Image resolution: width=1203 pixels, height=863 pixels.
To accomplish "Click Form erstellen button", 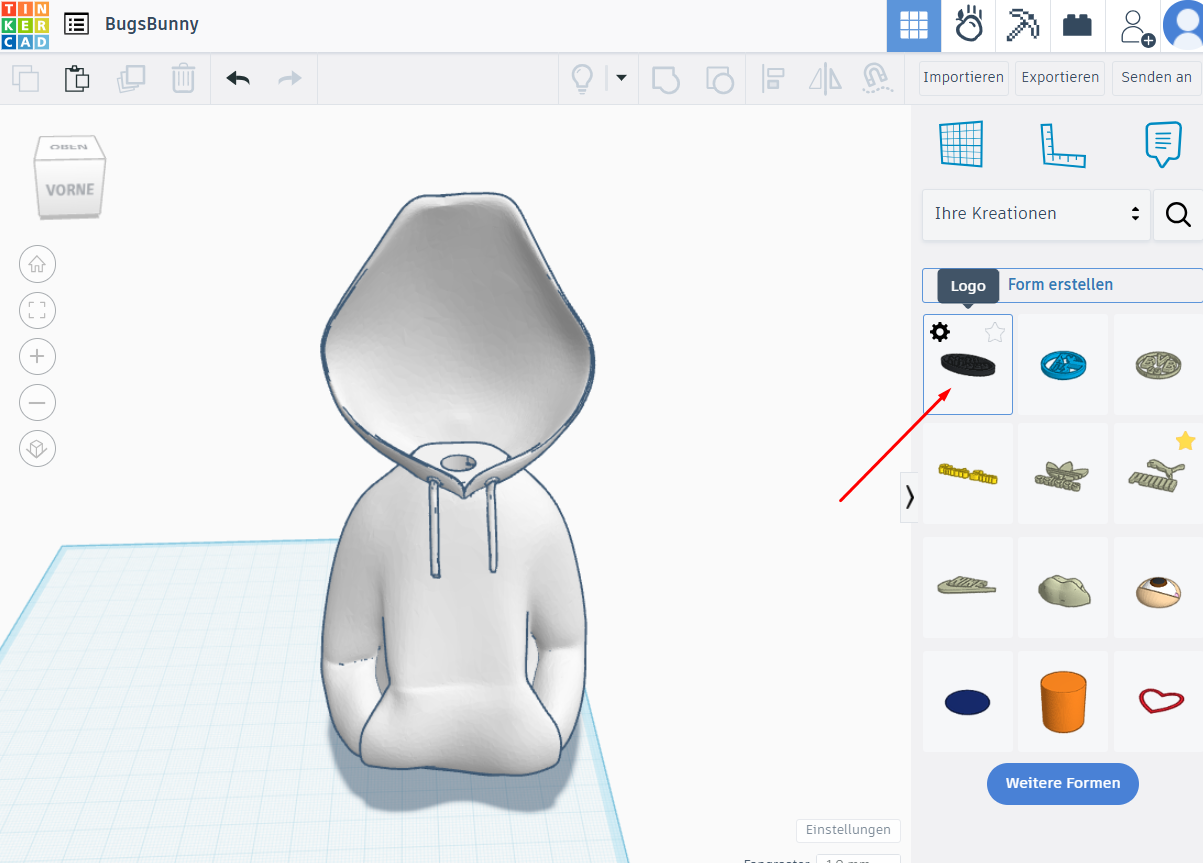I will coord(1062,285).
